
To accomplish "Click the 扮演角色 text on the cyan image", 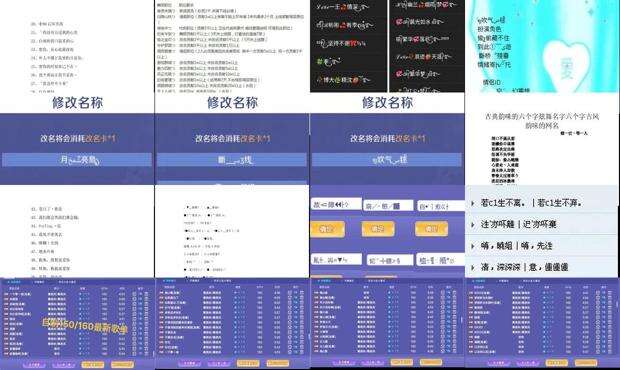I will [x=490, y=29].
